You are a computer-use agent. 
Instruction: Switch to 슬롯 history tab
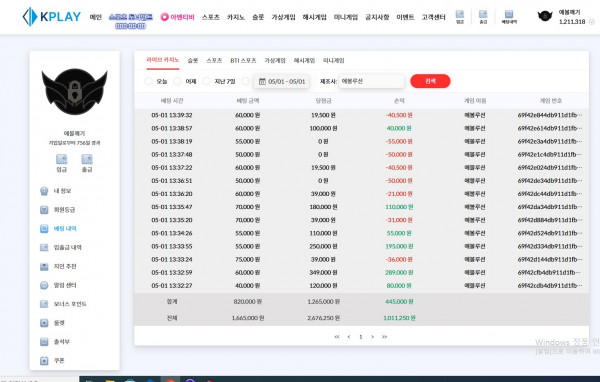coord(193,60)
